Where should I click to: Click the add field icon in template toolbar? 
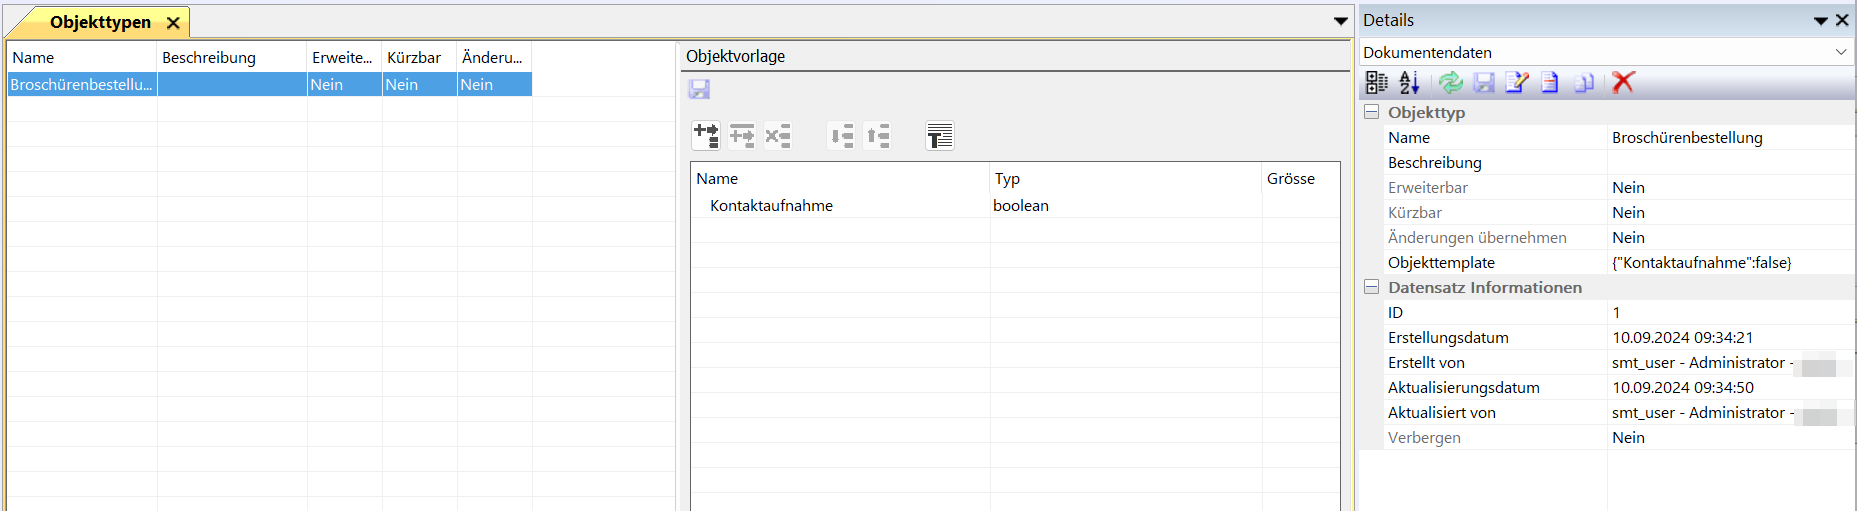(x=706, y=135)
